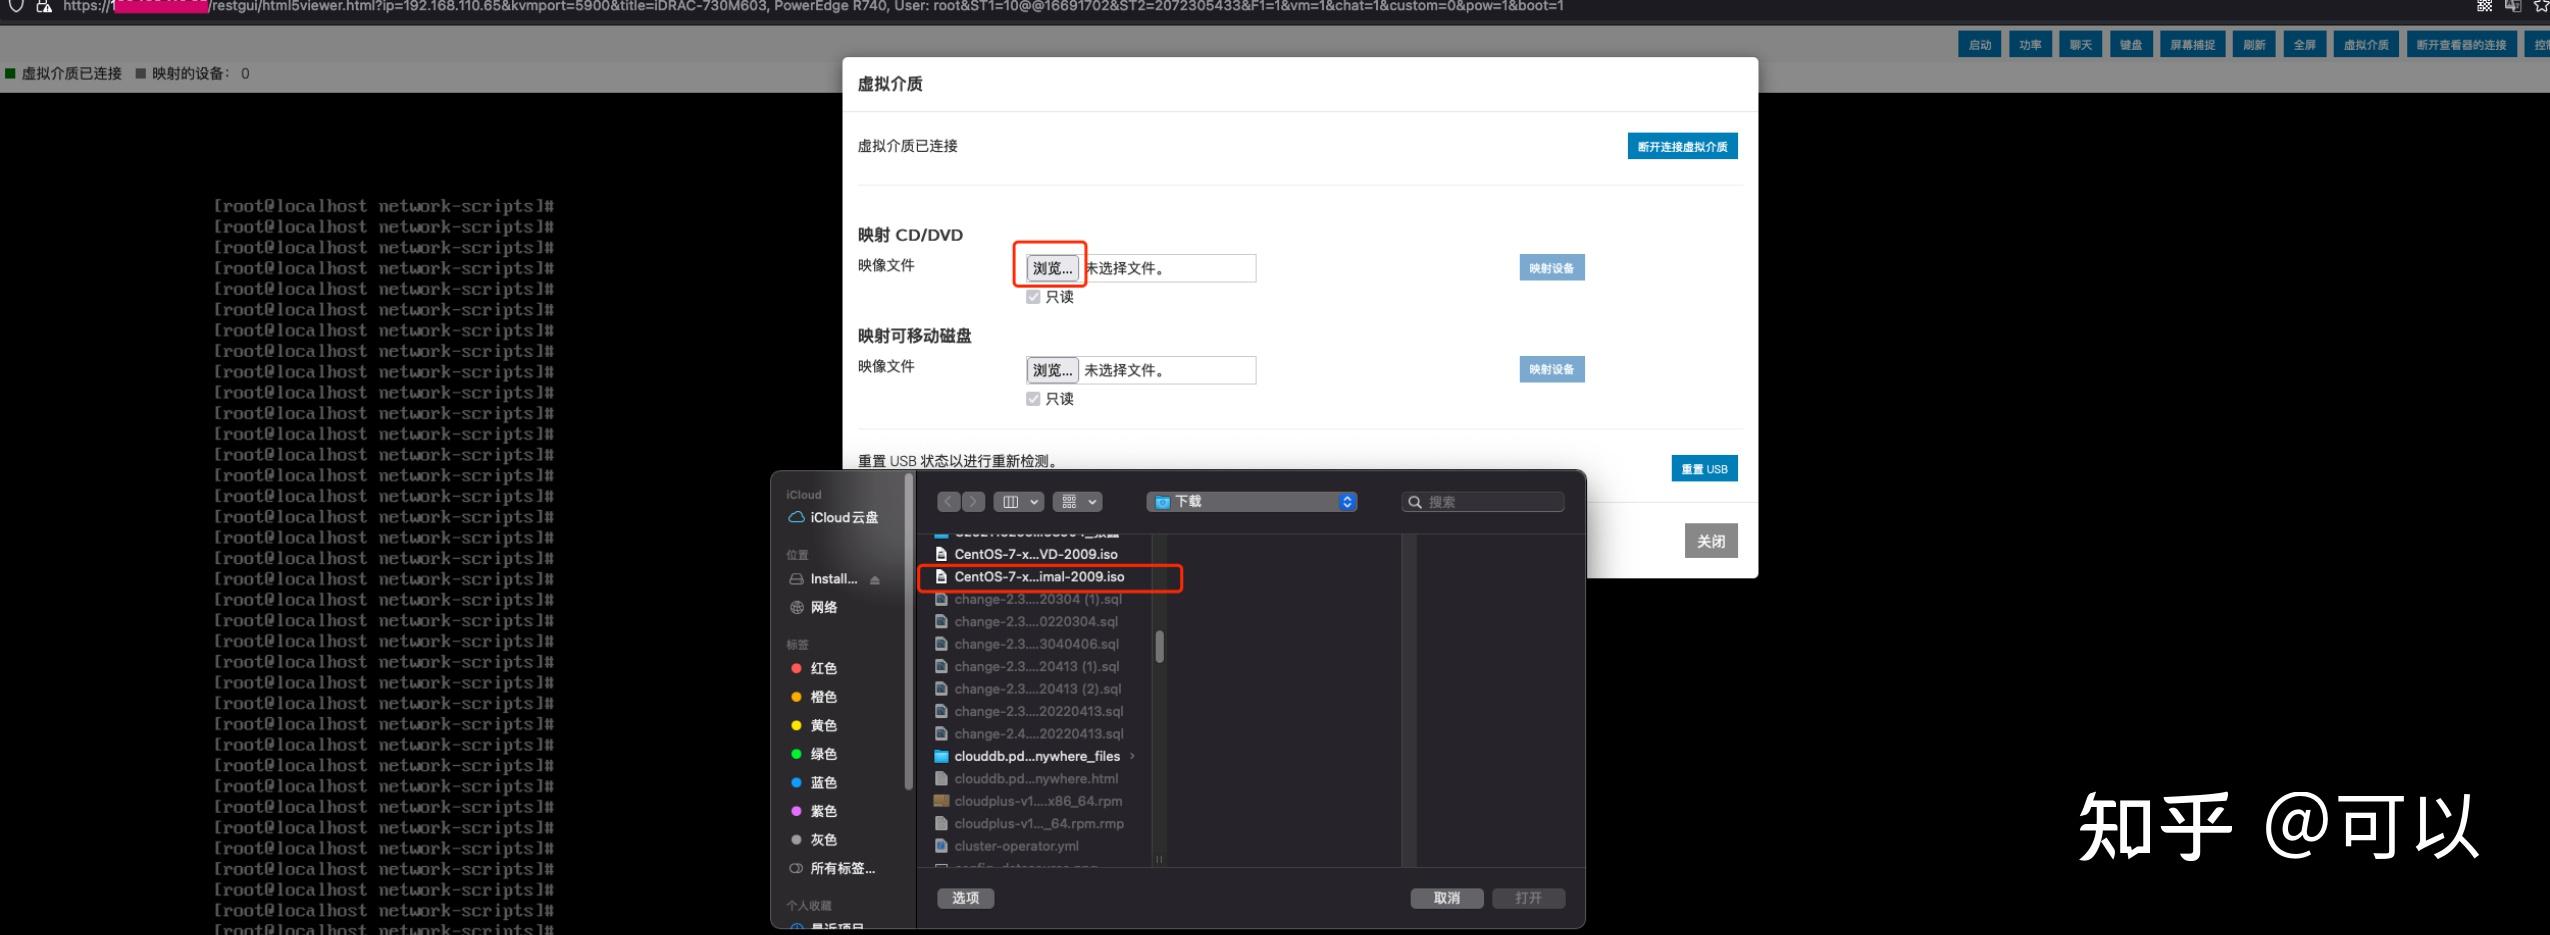Toggle 只读 checkbox under CD/DVD
The image size is (2550, 935).
[x=1033, y=297]
